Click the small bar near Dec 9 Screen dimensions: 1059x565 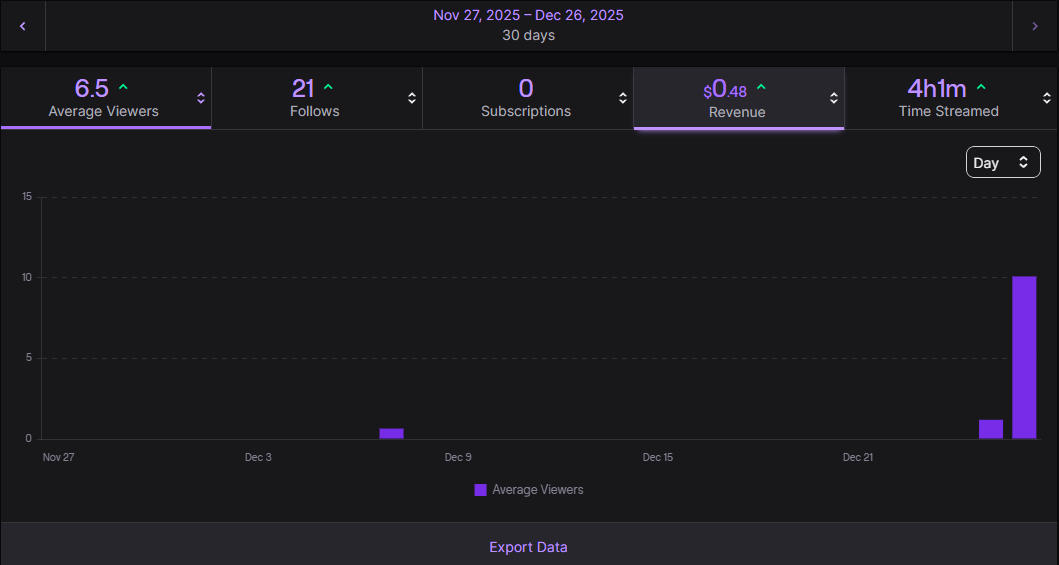[391, 433]
